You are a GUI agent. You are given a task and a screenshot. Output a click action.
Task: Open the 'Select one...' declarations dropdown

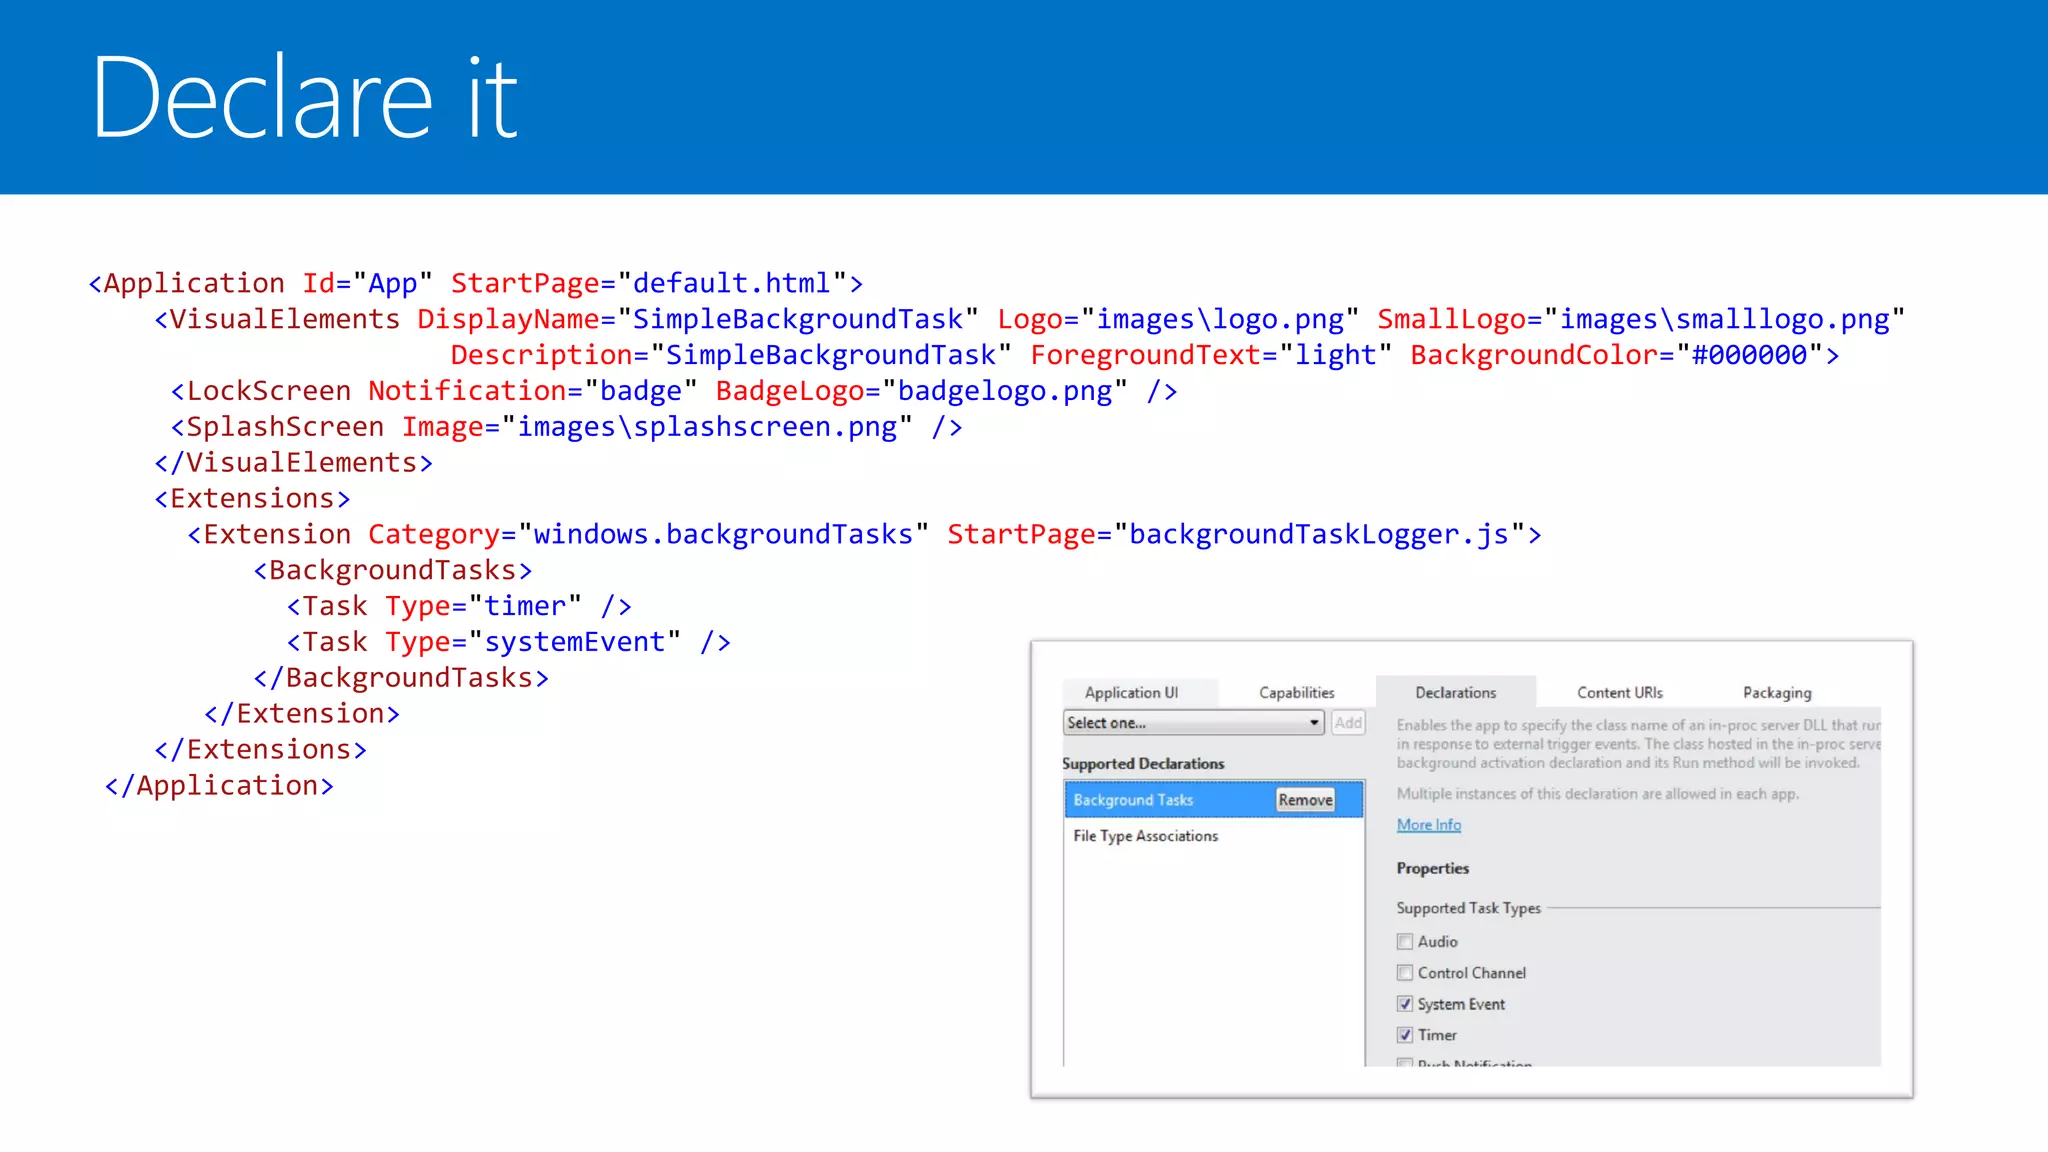[1194, 722]
